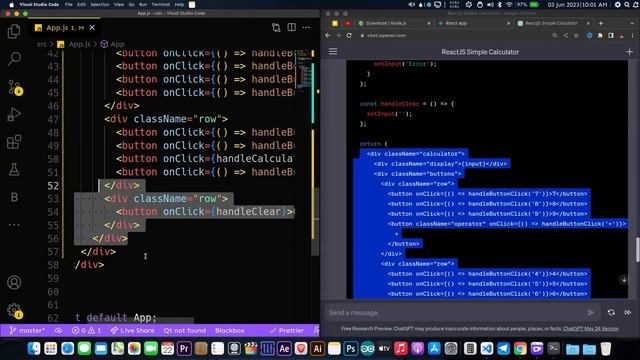Open More Actions menu in editor toolbar
The image size is (640, 360).
306,27
